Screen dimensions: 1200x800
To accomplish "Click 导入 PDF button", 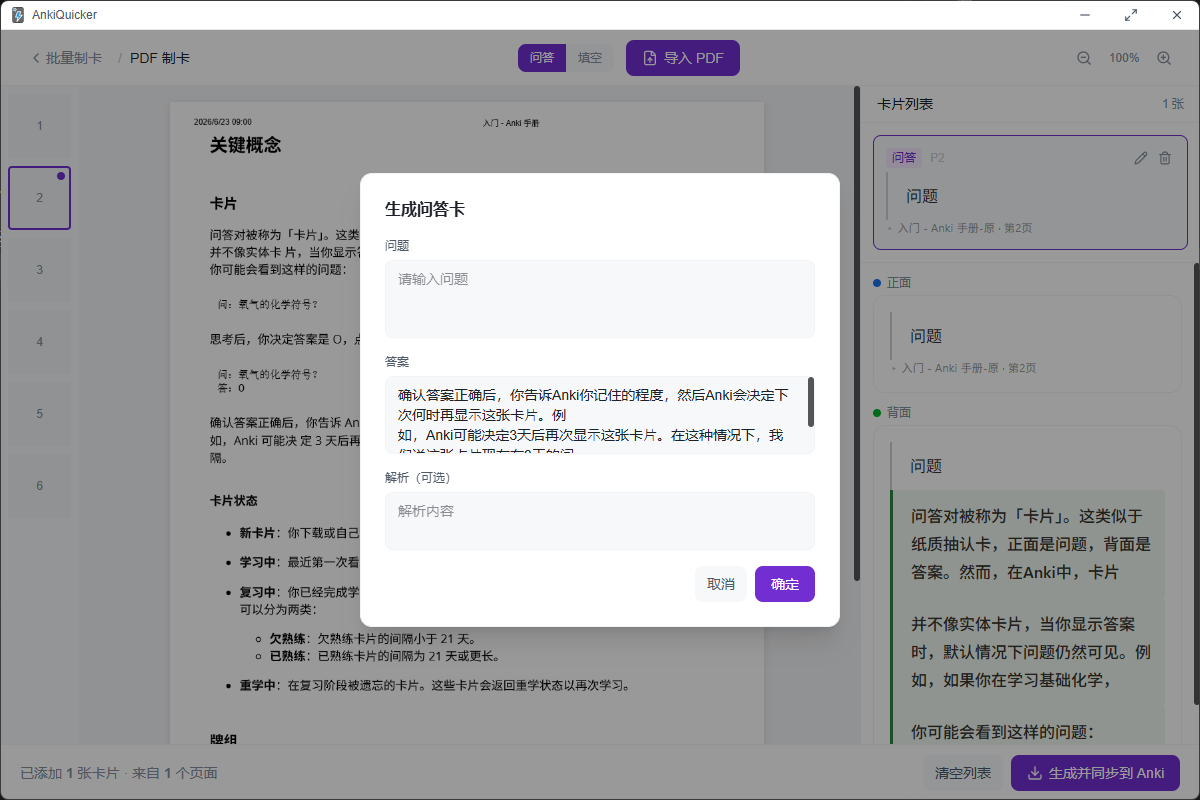I will tap(683, 58).
